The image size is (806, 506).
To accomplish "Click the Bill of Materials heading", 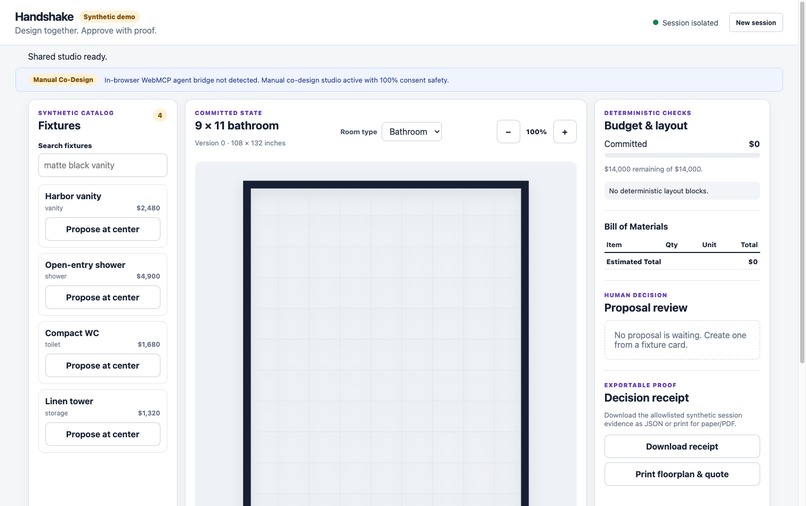I will (636, 227).
